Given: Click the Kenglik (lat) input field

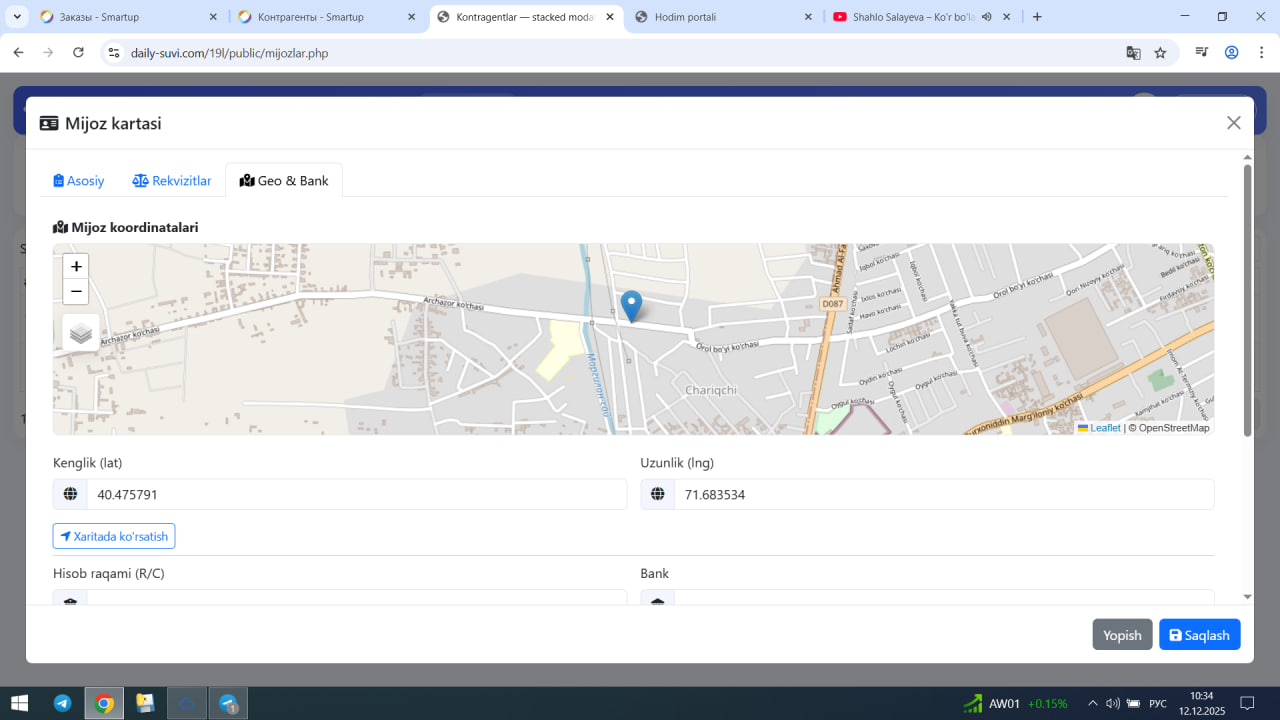Looking at the screenshot, I should 357,494.
